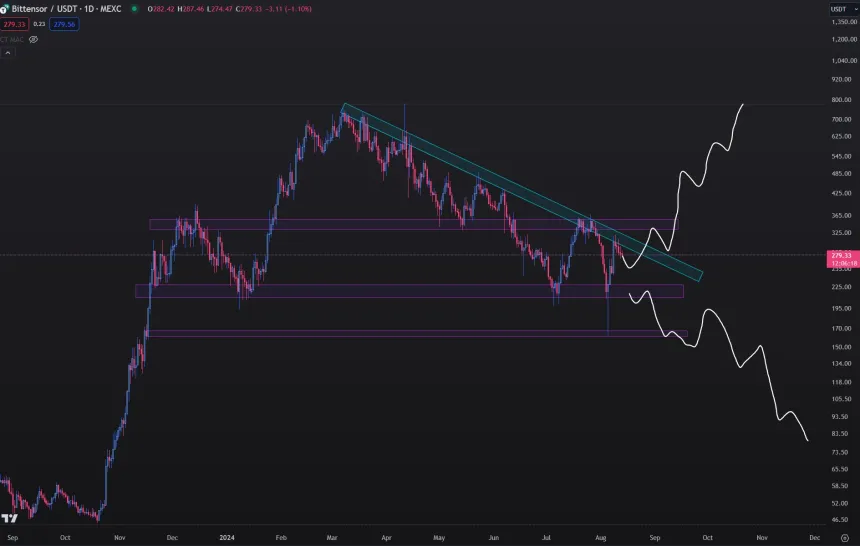Click the current price label on the price axis
The image size is (860, 546).
(839, 256)
